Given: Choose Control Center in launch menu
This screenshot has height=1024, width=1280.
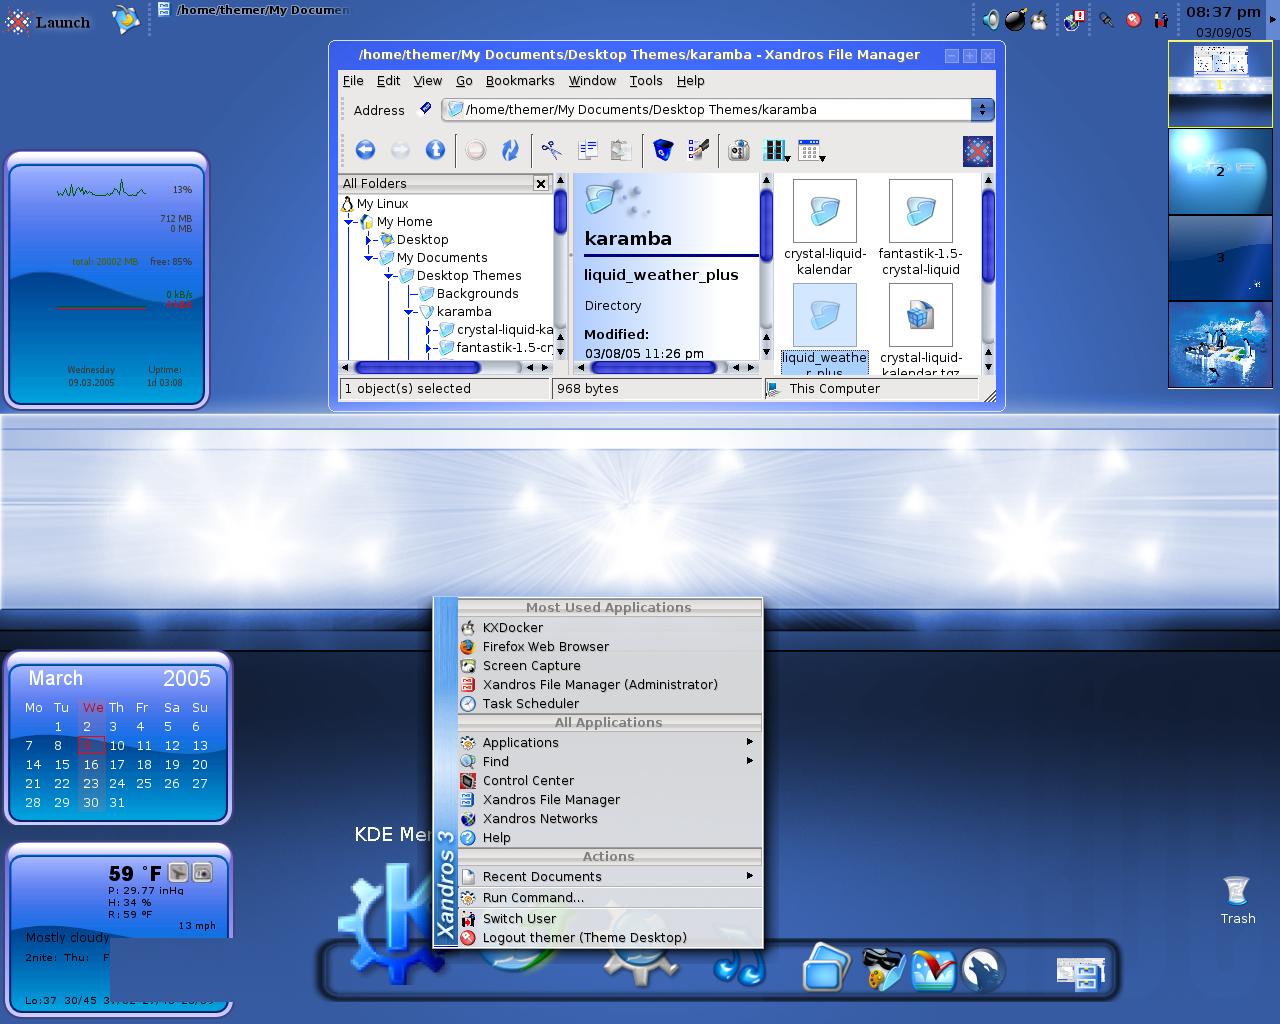Looking at the screenshot, I should tap(609, 780).
